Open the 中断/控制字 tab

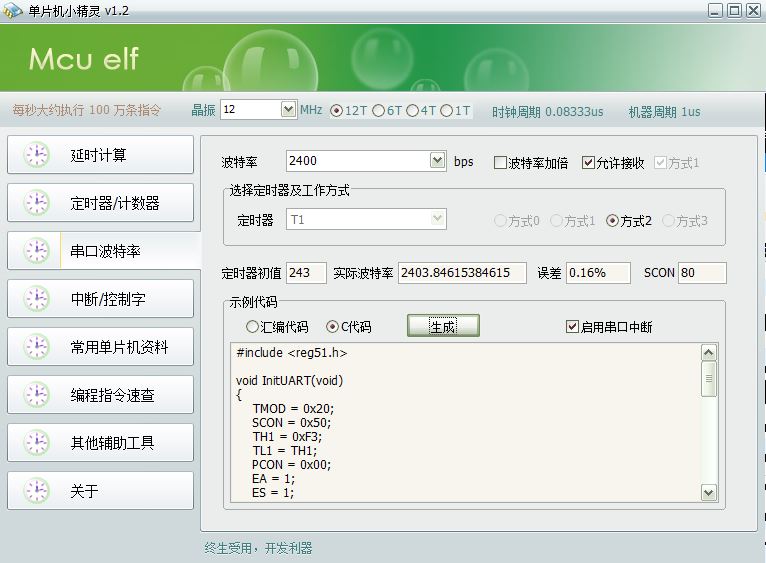[100, 299]
